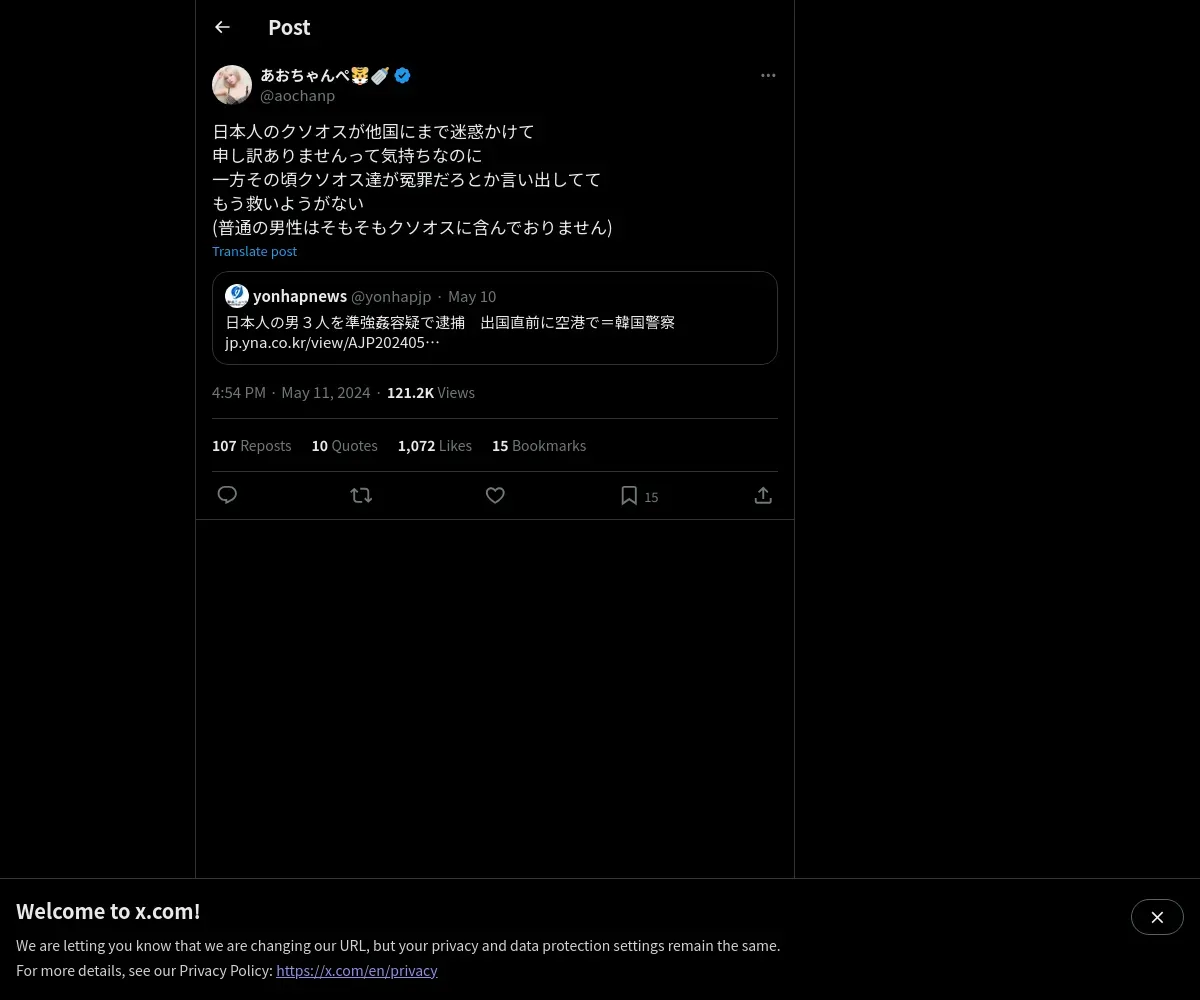This screenshot has width=1200, height=1000.
Task: Open yonhapnews avatar in quoted post
Action: pos(237,296)
